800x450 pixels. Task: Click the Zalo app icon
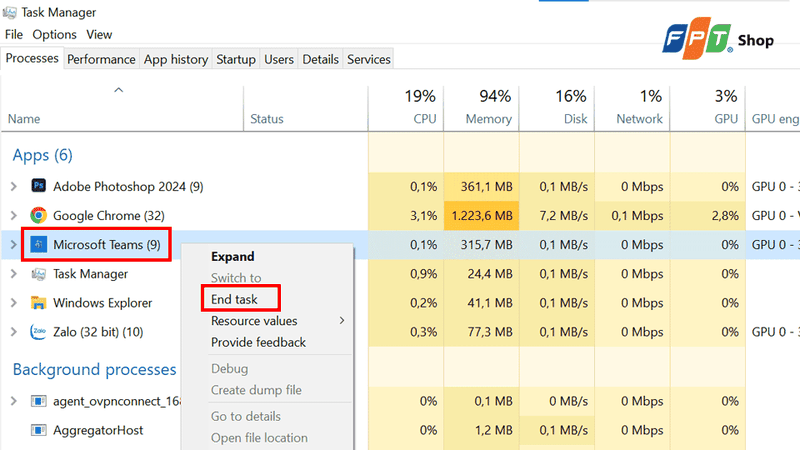click(38, 332)
